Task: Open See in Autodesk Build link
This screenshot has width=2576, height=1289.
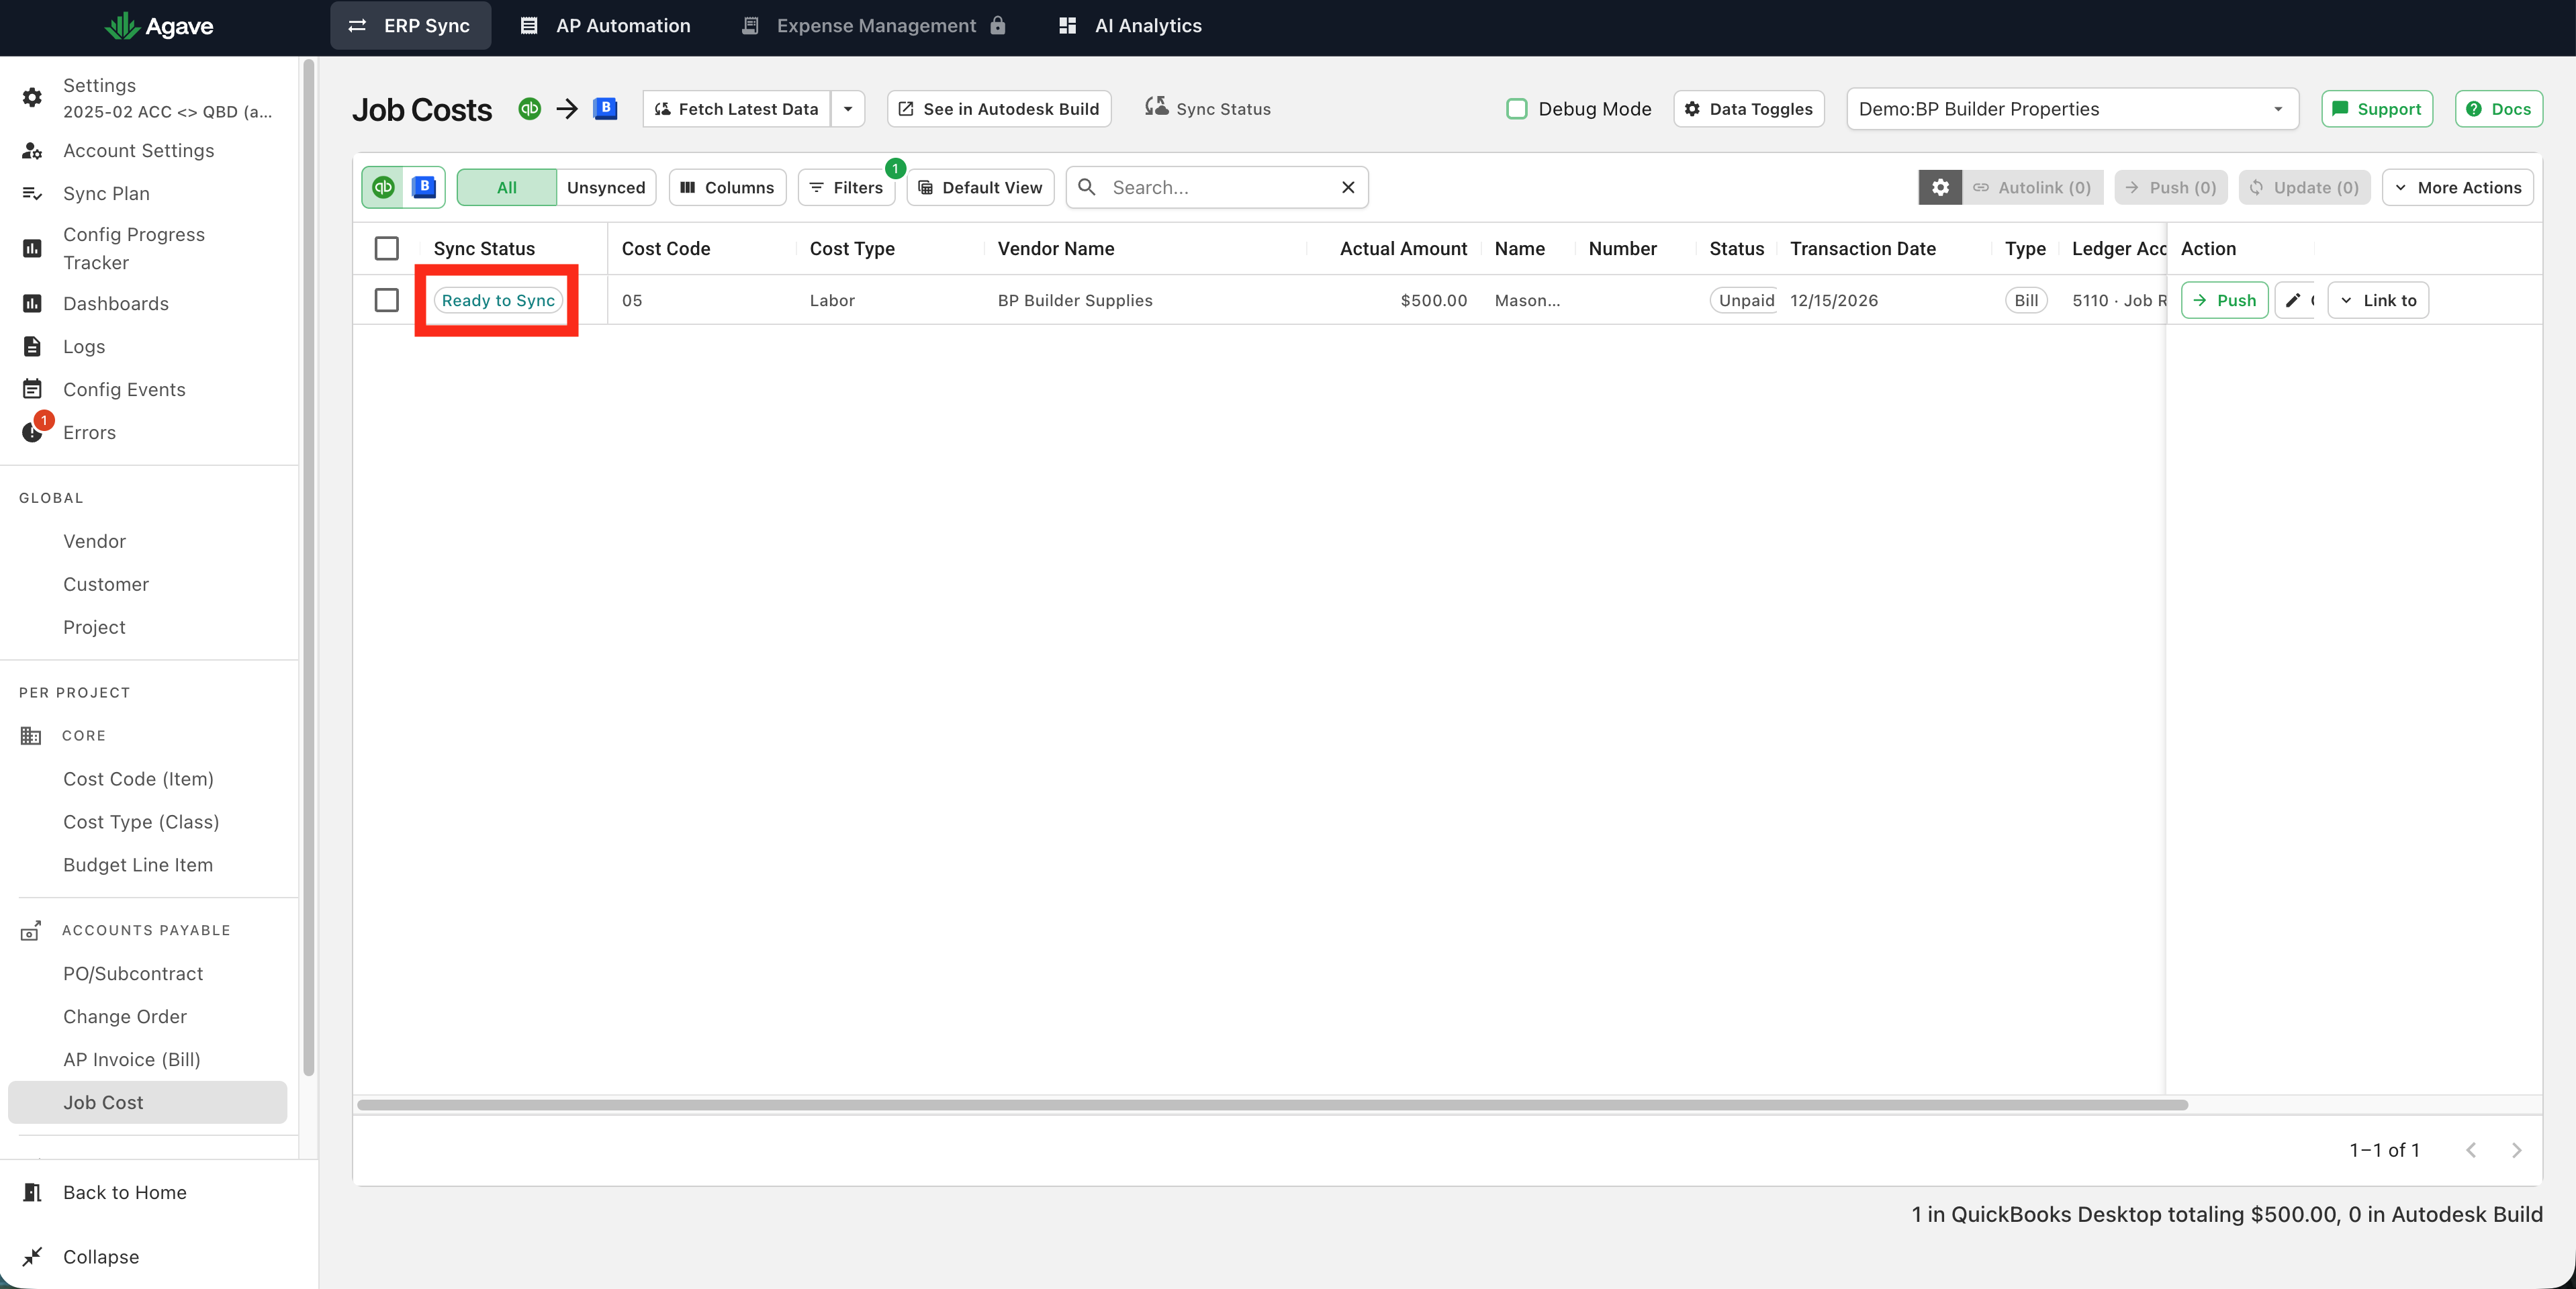Action: (999, 108)
